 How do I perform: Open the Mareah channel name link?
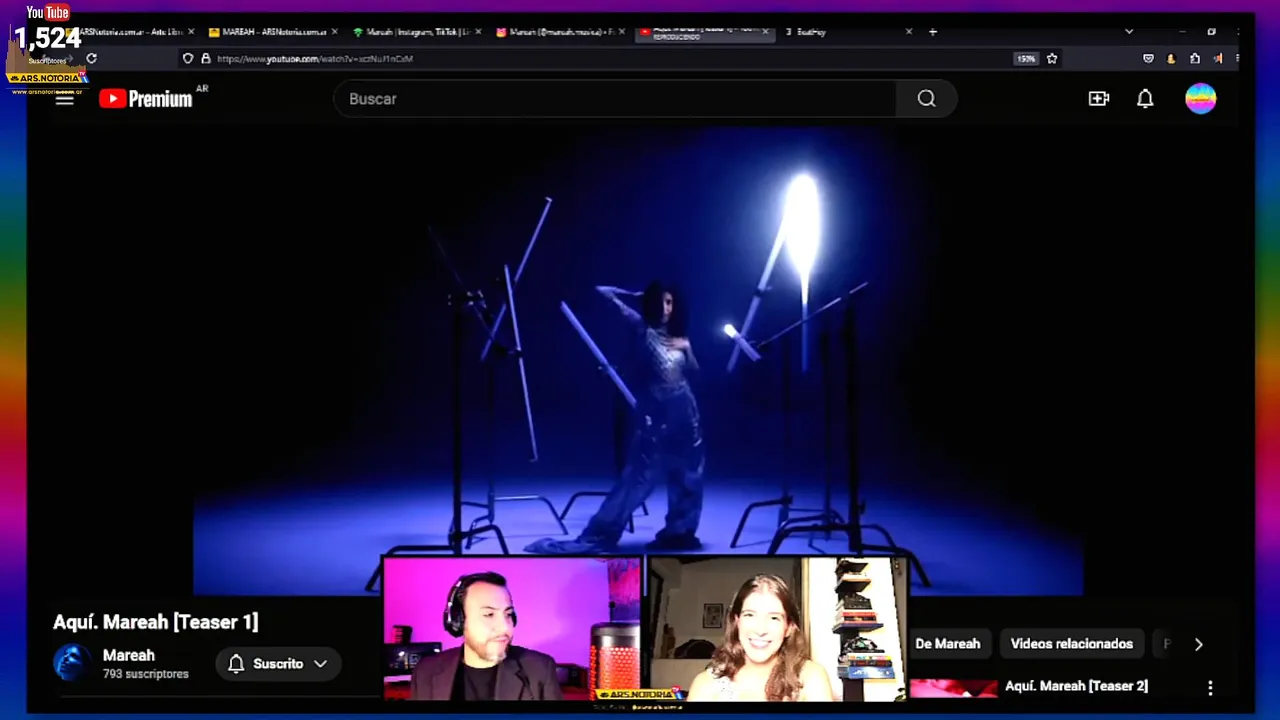pos(129,655)
